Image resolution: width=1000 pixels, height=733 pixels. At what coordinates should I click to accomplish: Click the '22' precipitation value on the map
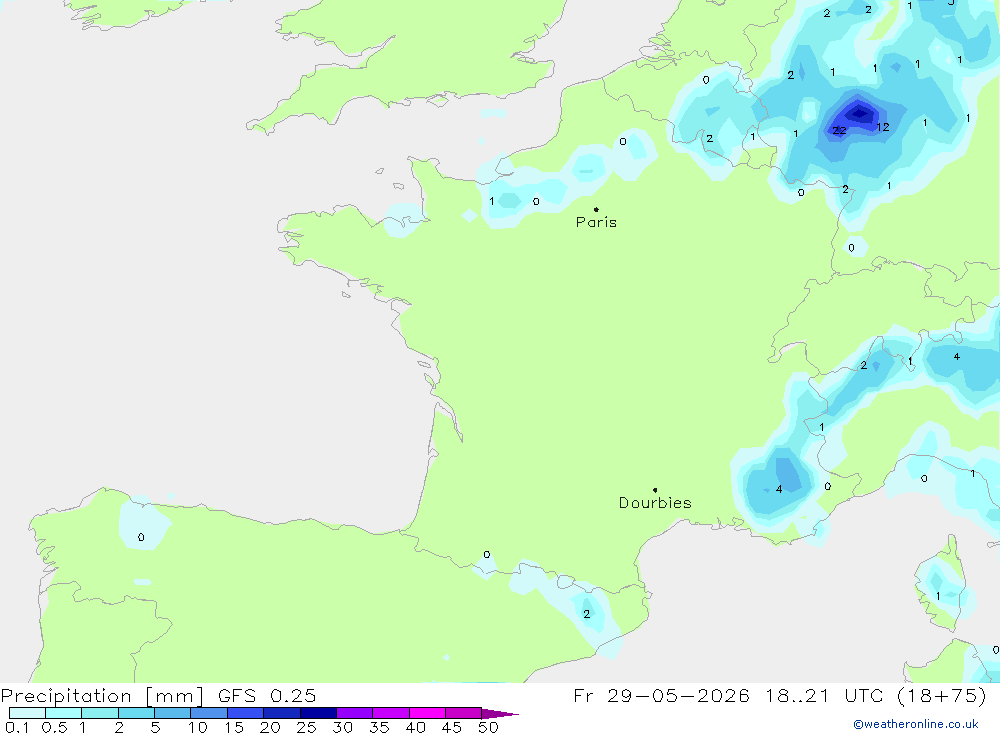[x=839, y=131]
